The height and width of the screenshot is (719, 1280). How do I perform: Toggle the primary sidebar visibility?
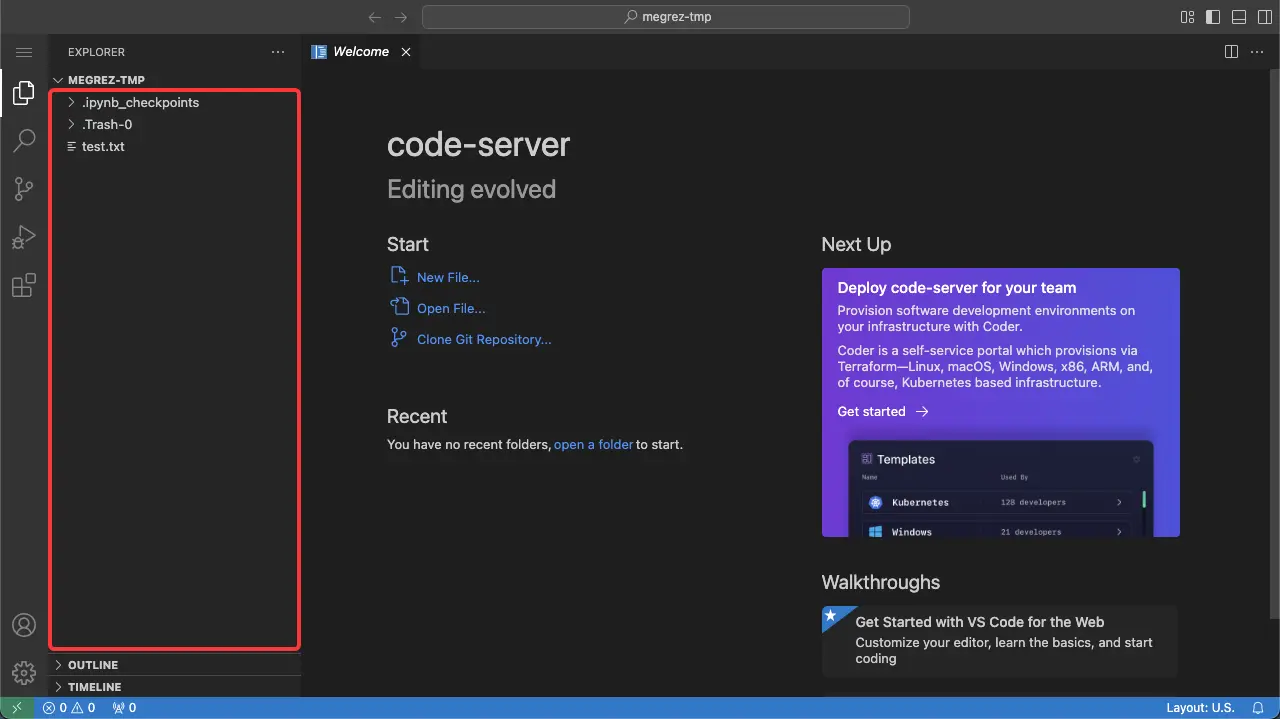tap(1211, 16)
